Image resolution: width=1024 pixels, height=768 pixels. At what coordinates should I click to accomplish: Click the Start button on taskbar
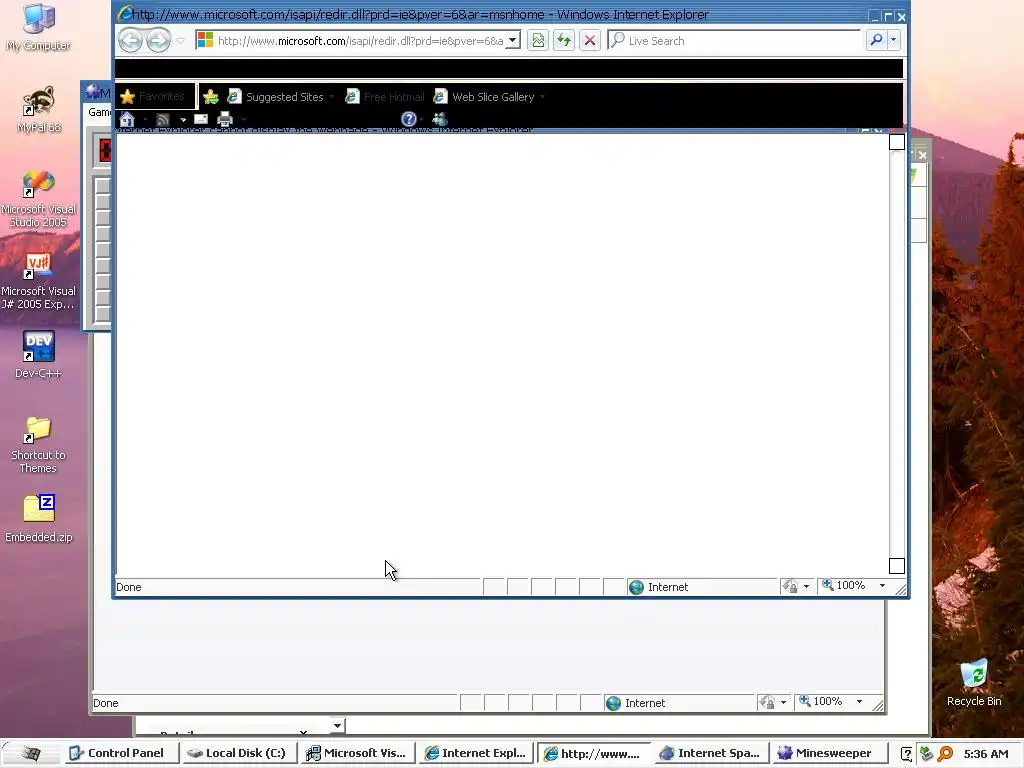point(30,753)
